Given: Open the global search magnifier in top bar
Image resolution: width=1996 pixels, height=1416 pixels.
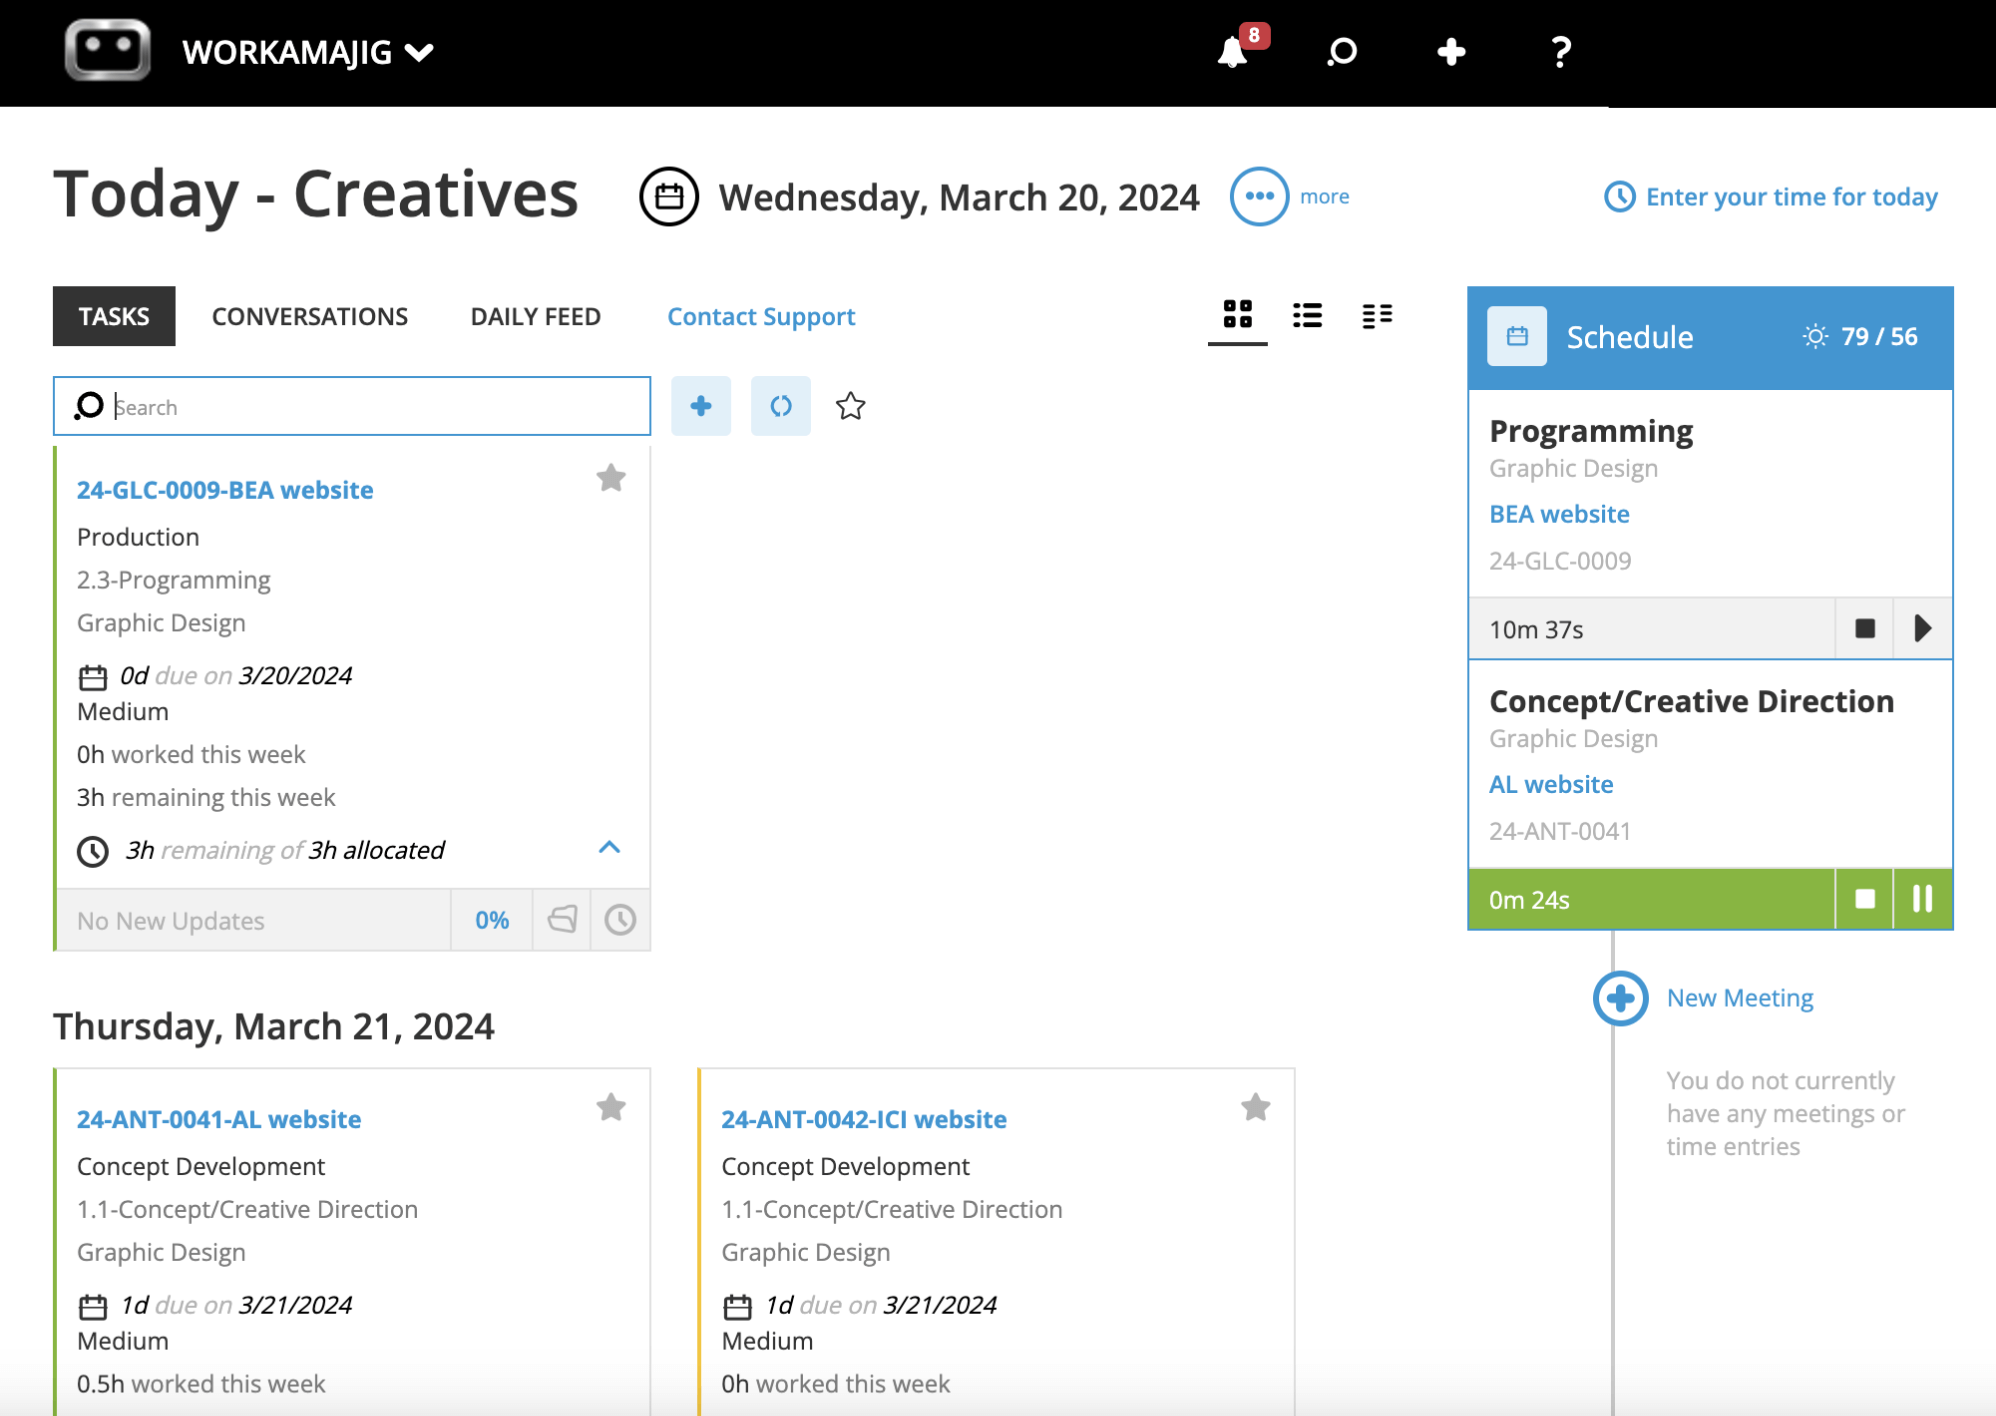Looking at the screenshot, I should [x=1342, y=52].
